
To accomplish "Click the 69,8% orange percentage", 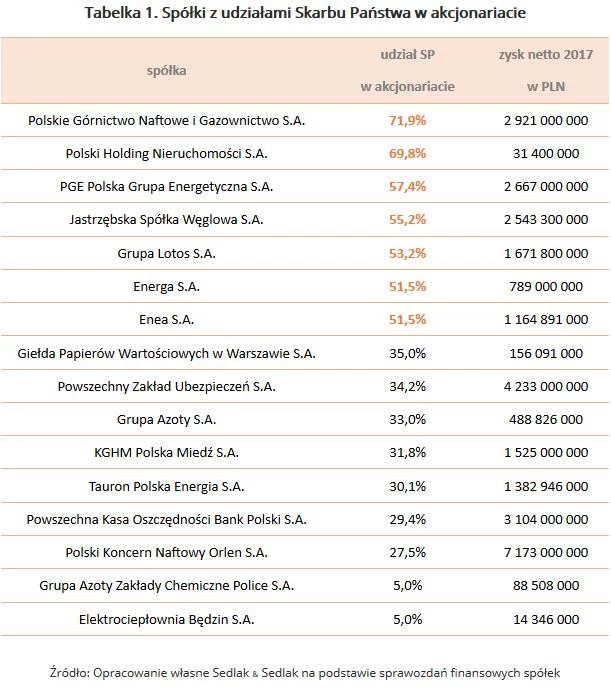I will pos(407,154).
